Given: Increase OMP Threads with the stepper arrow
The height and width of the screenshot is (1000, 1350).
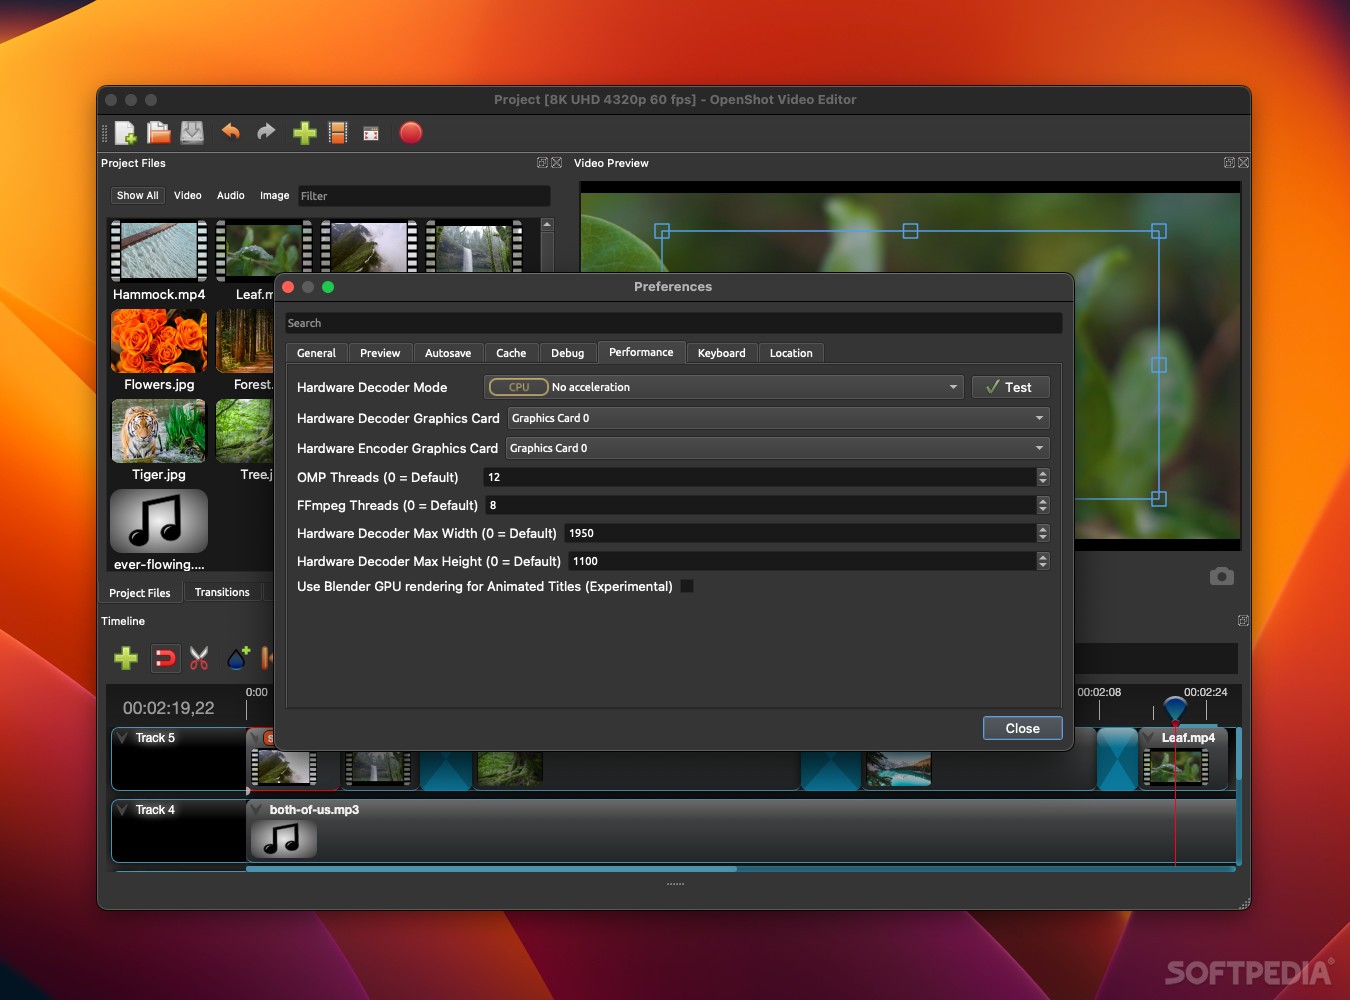Looking at the screenshot, I should [1043, 473].
